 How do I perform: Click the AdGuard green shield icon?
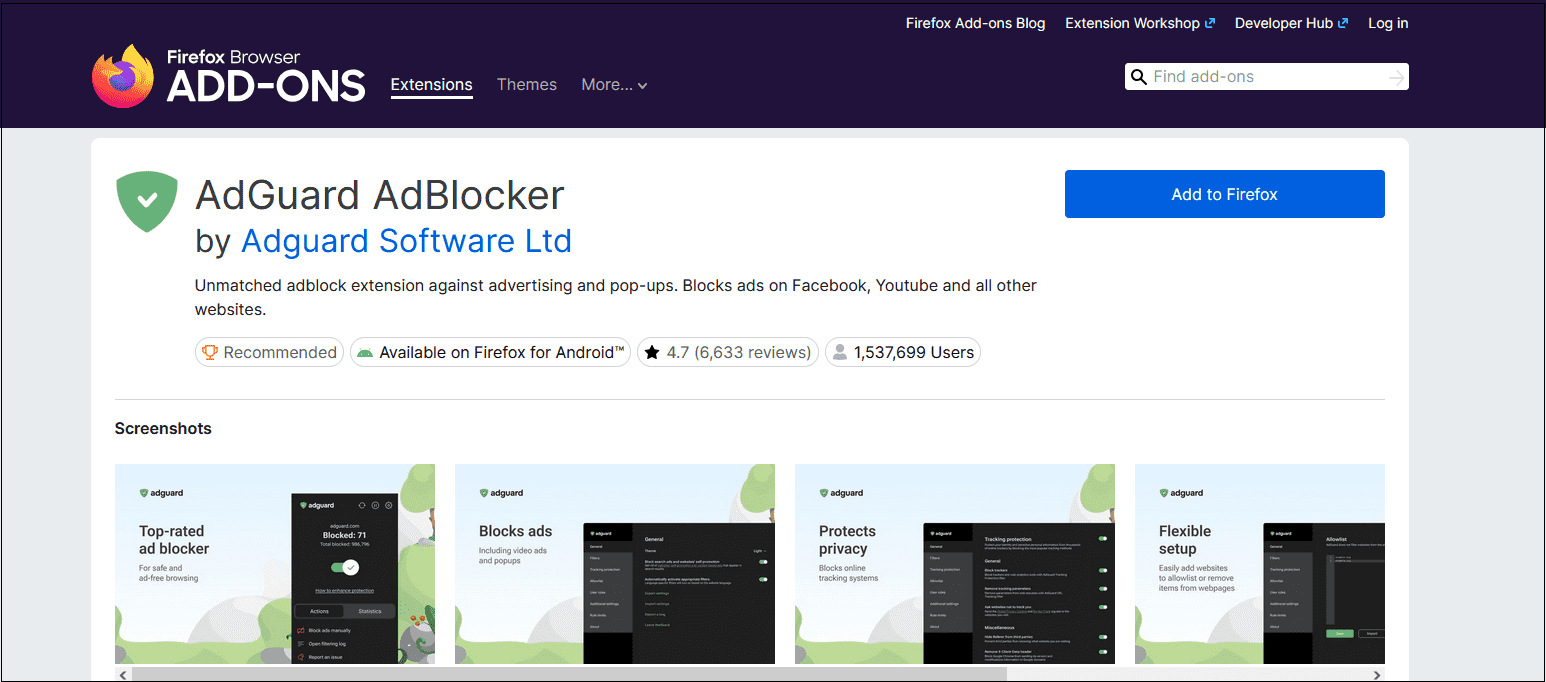(x=146, y=202)
